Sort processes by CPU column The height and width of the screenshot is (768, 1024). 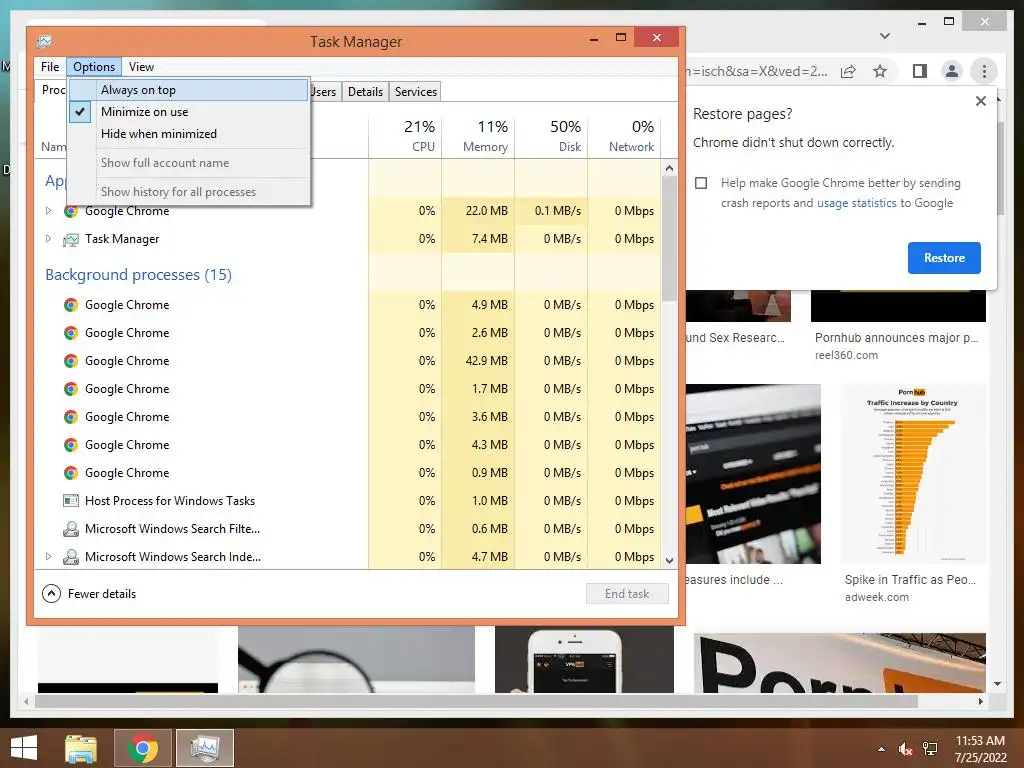pyautogui.click(x=405, y=136)
